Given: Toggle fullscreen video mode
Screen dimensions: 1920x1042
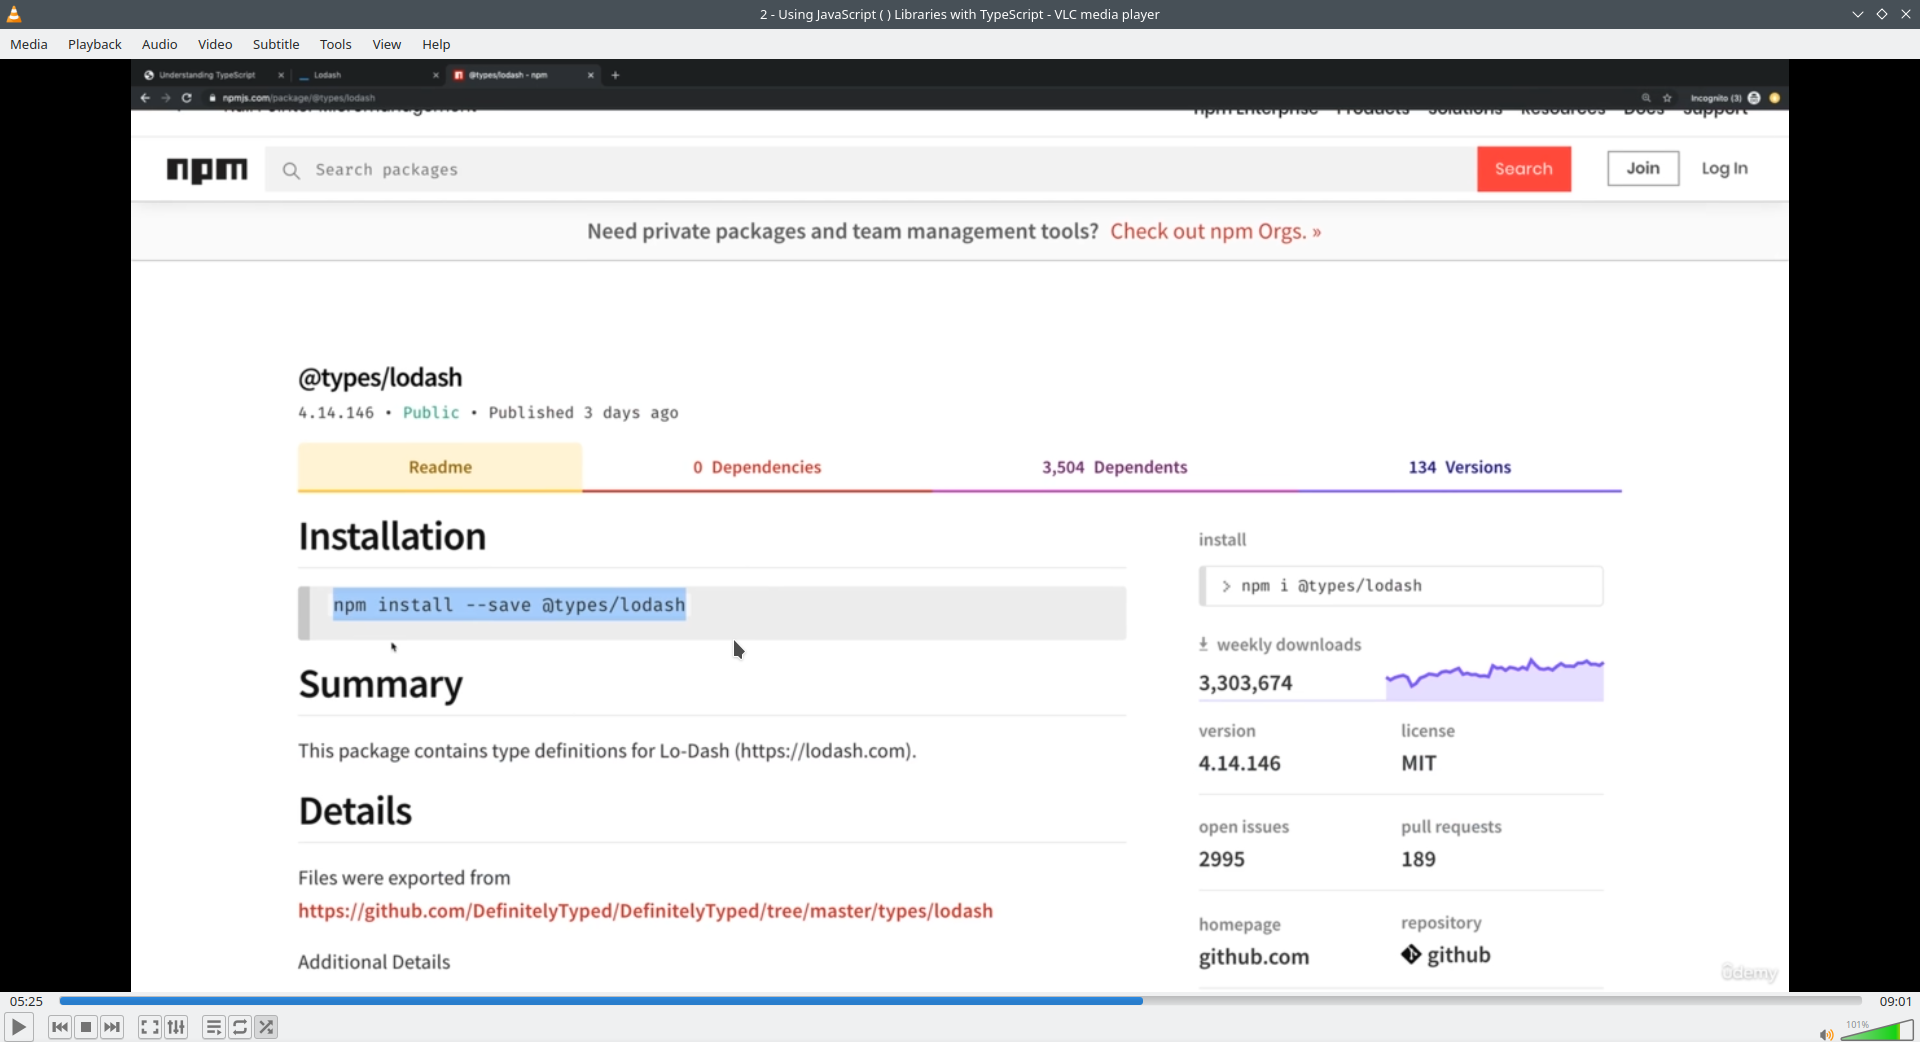Looking at the screenshot, I should [149, 1027].
